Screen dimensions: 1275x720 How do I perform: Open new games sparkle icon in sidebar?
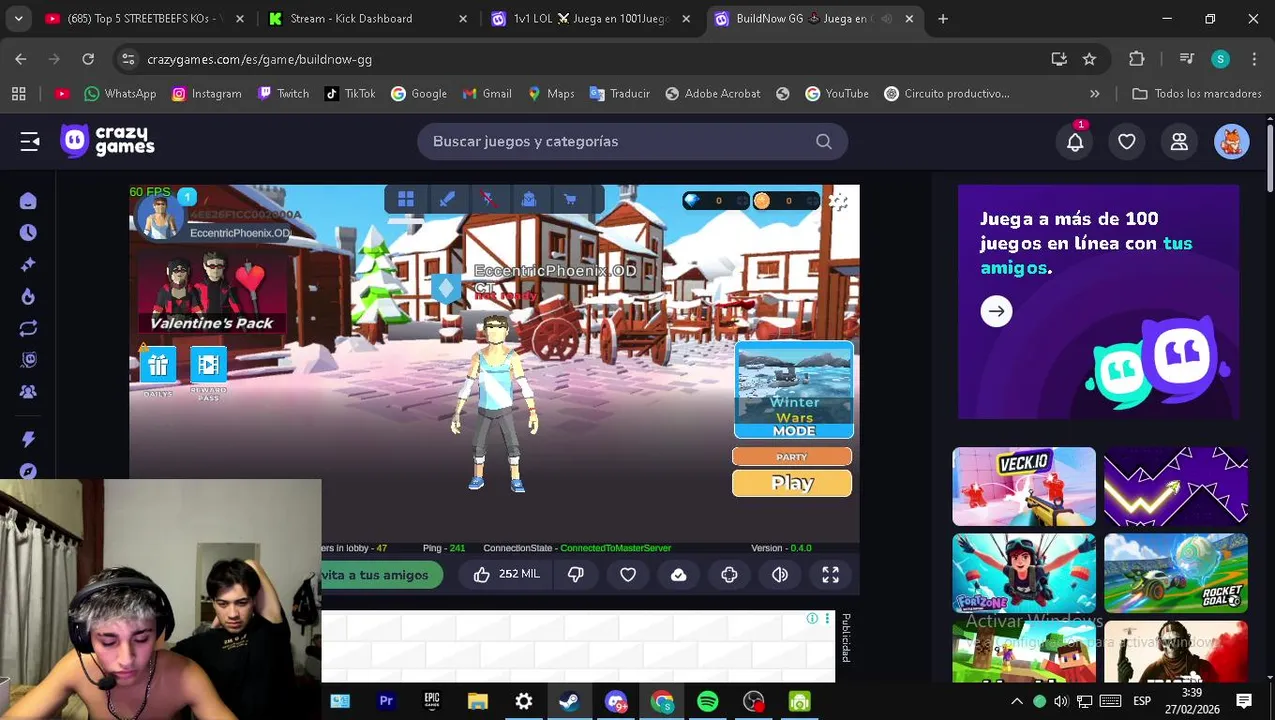(28, 264)
